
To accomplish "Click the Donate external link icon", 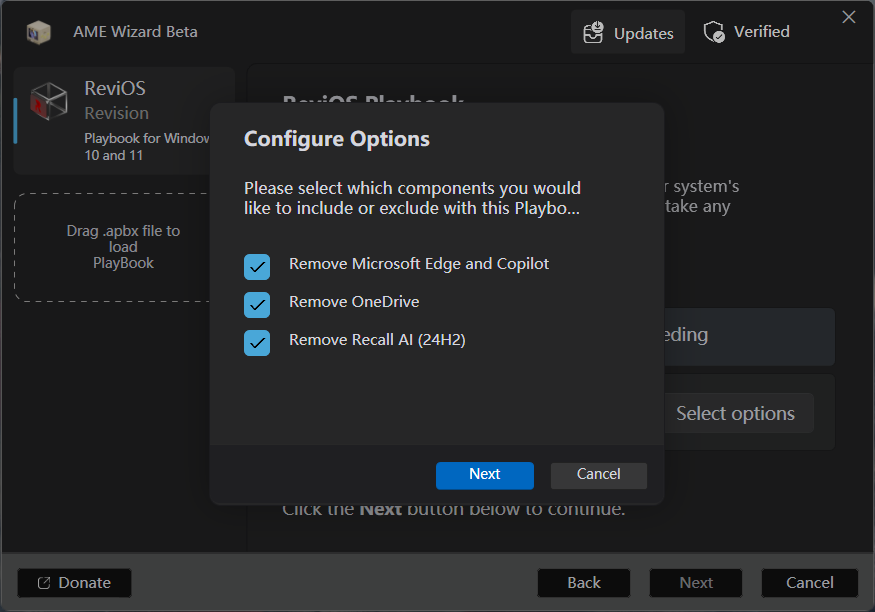I will pos(44,583).
